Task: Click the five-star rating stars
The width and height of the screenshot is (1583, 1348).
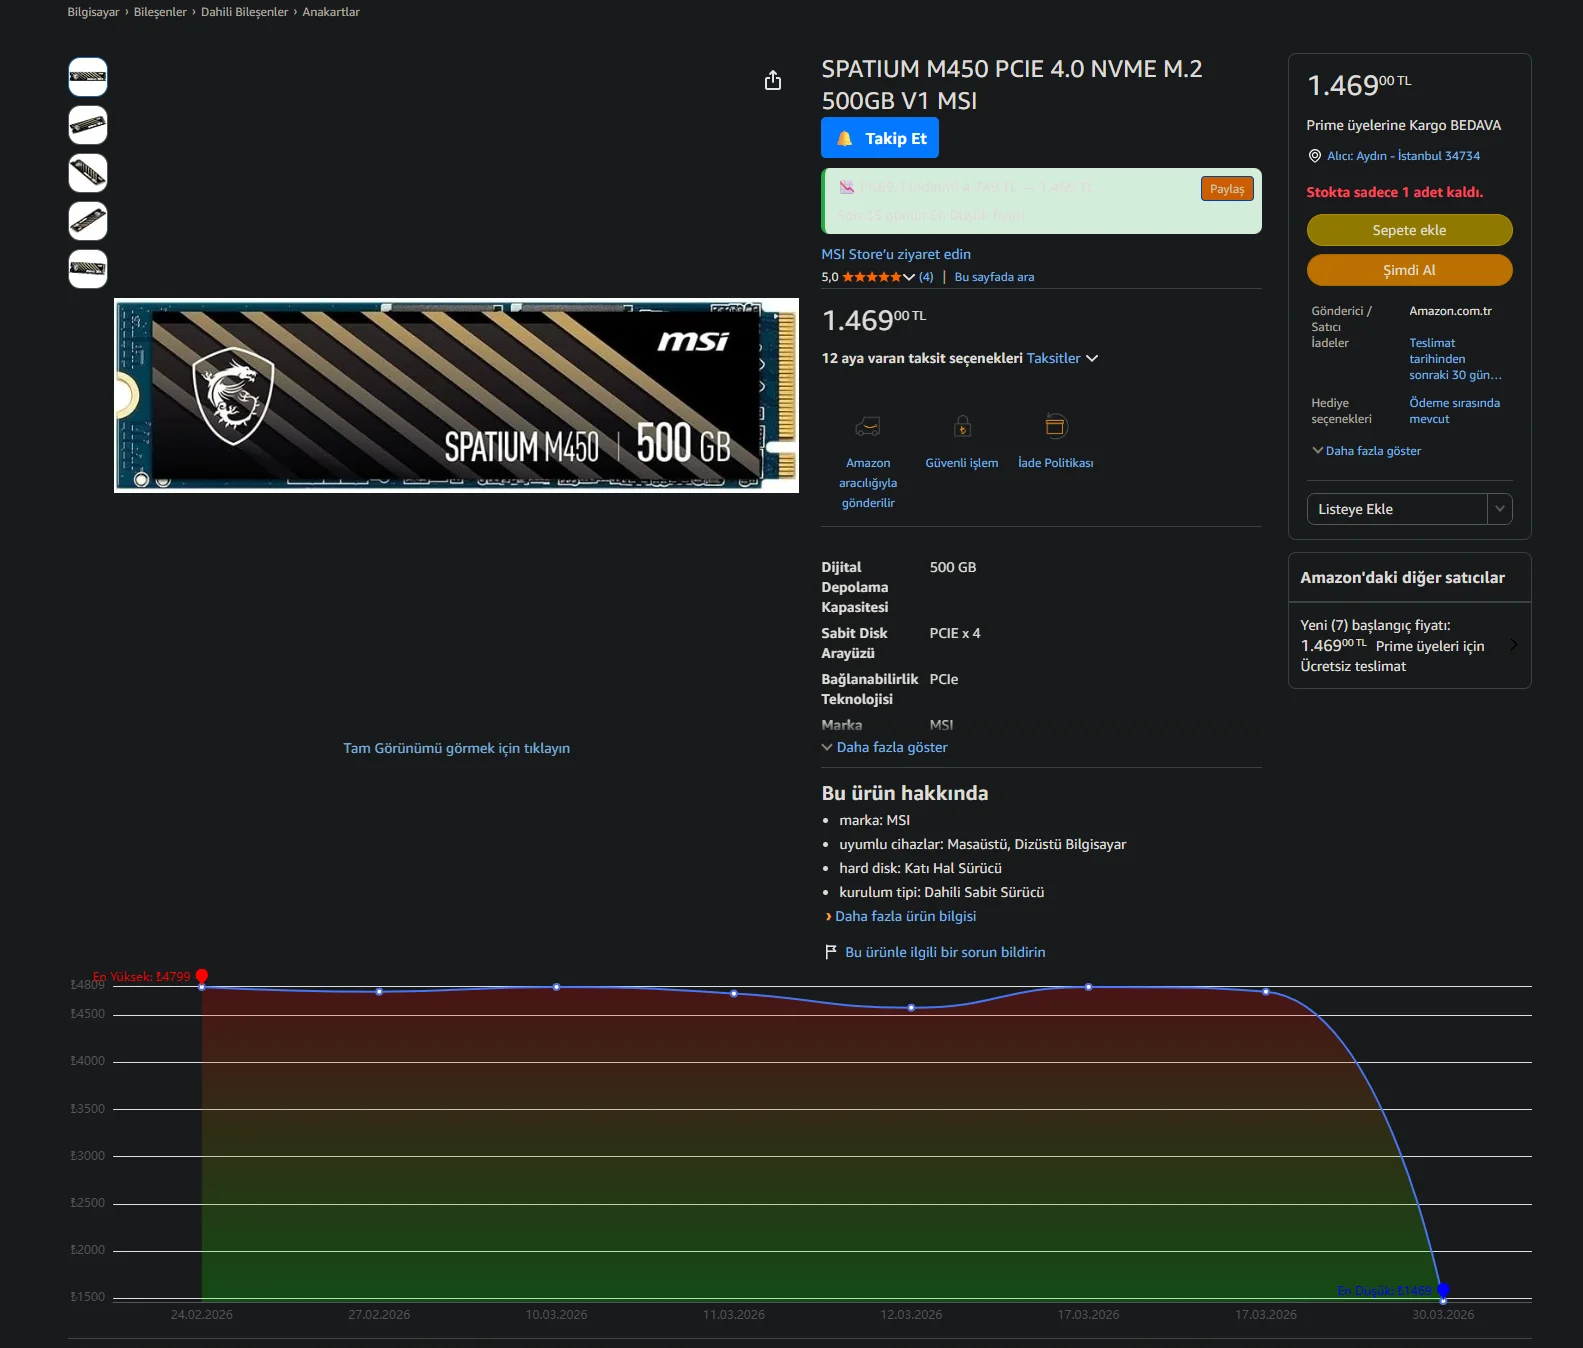Action: pos(871,277)
